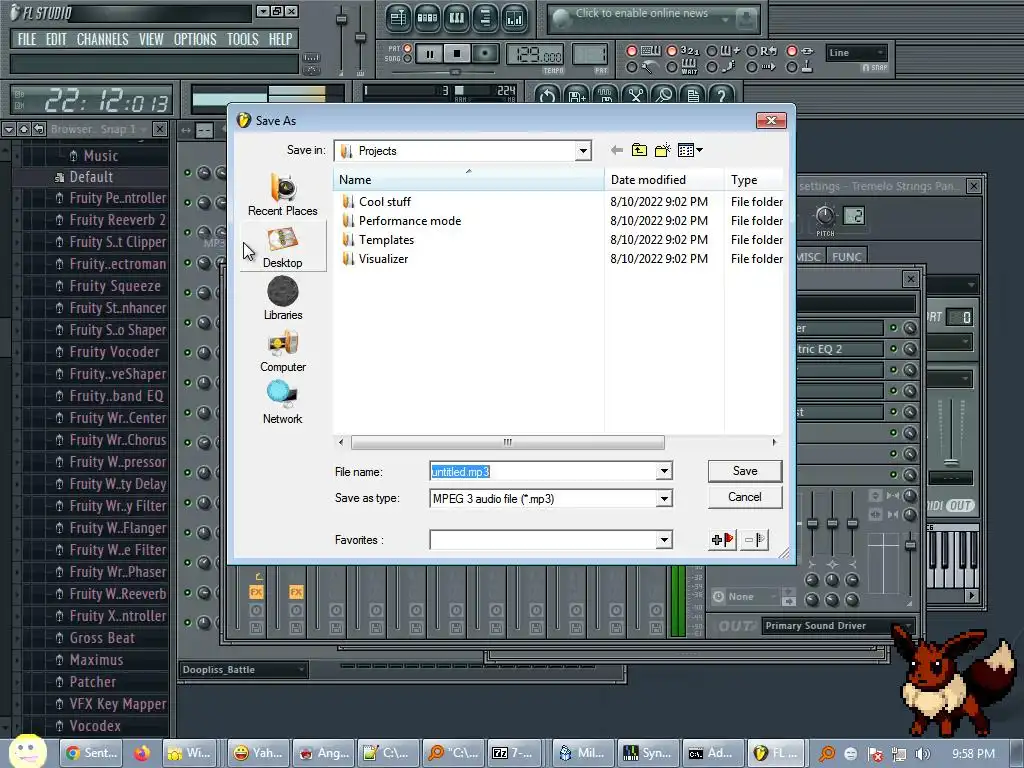Toggle the WAIT for input option
Screen dimensions: 1024x768
[671, 67]
